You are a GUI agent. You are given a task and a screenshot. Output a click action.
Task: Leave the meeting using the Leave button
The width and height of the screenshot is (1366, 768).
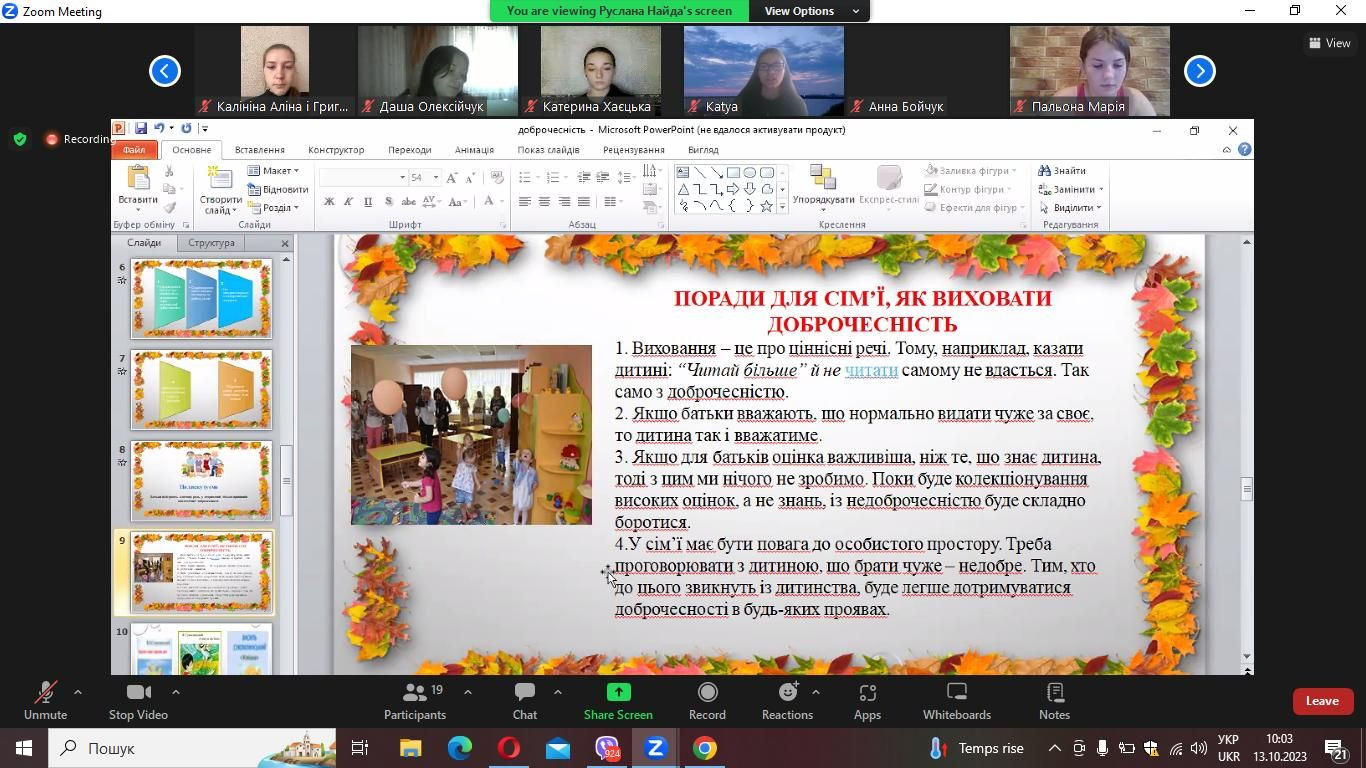click(1321, 701)
